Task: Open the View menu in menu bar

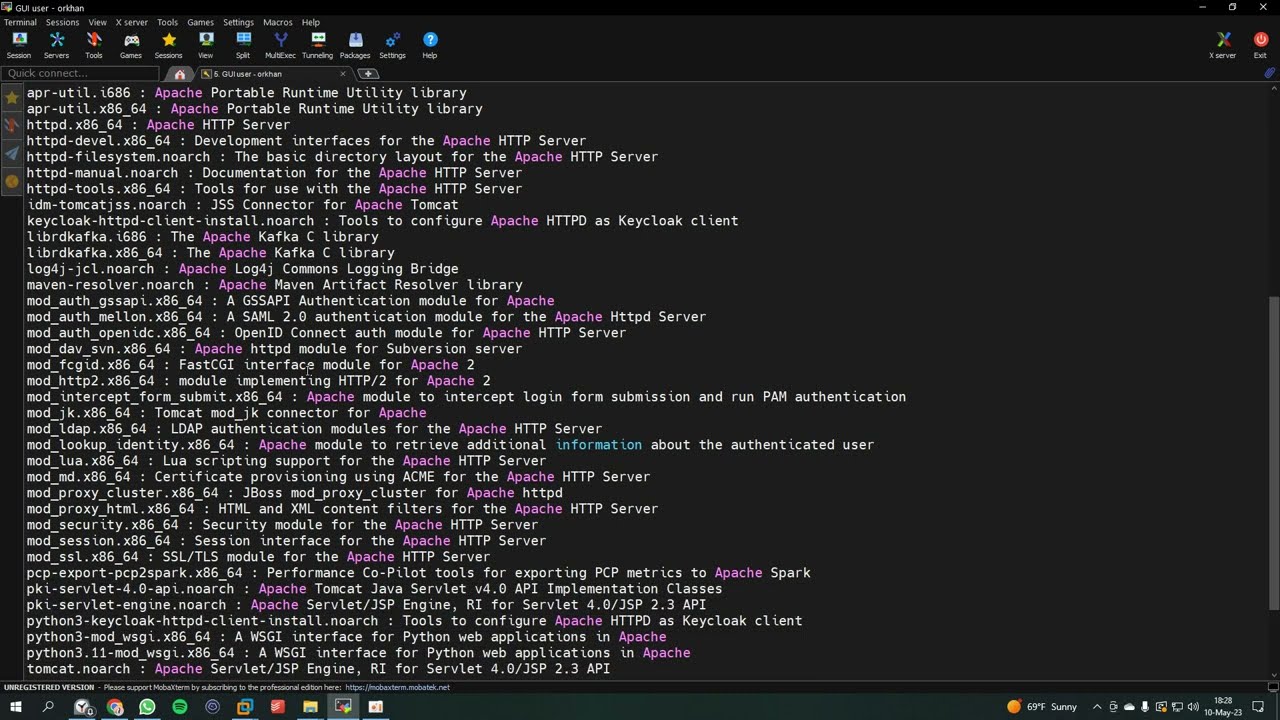Action: (x=97, y=22)
